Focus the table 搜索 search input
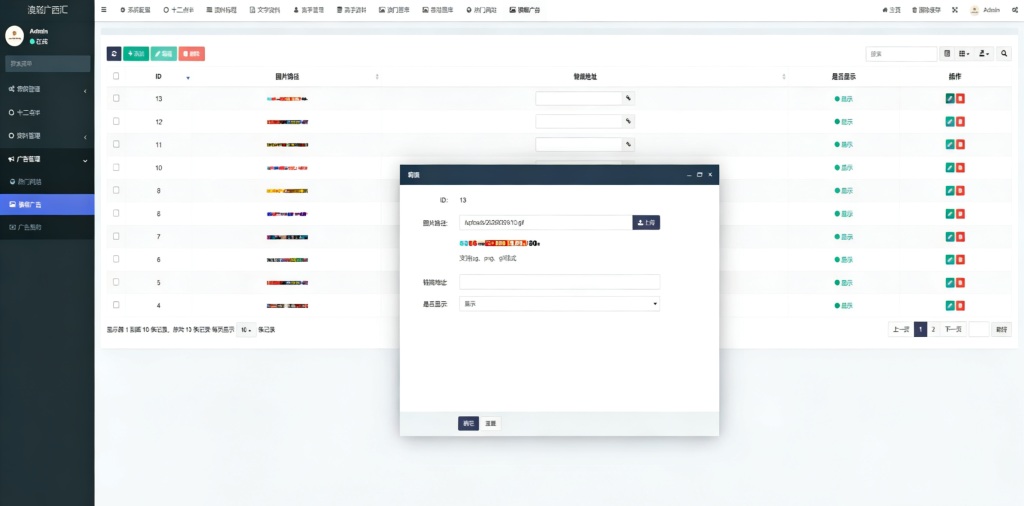The width and height of the screenshot is (1024, 506). (x=902, y=54)
